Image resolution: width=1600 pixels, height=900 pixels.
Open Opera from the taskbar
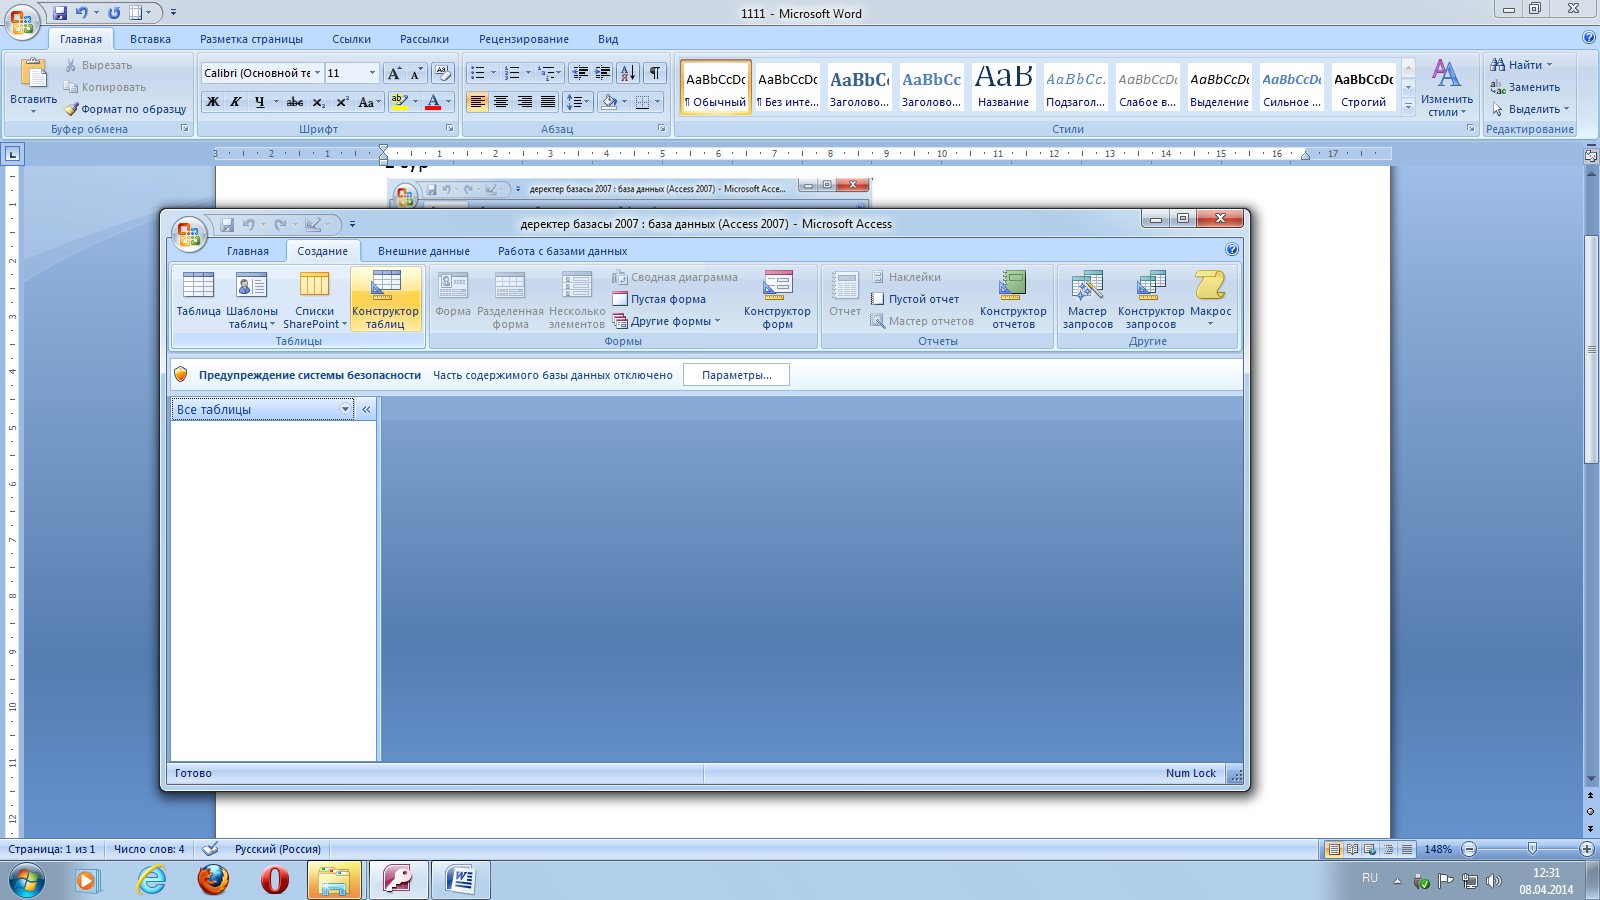click(x=275, y=880)
